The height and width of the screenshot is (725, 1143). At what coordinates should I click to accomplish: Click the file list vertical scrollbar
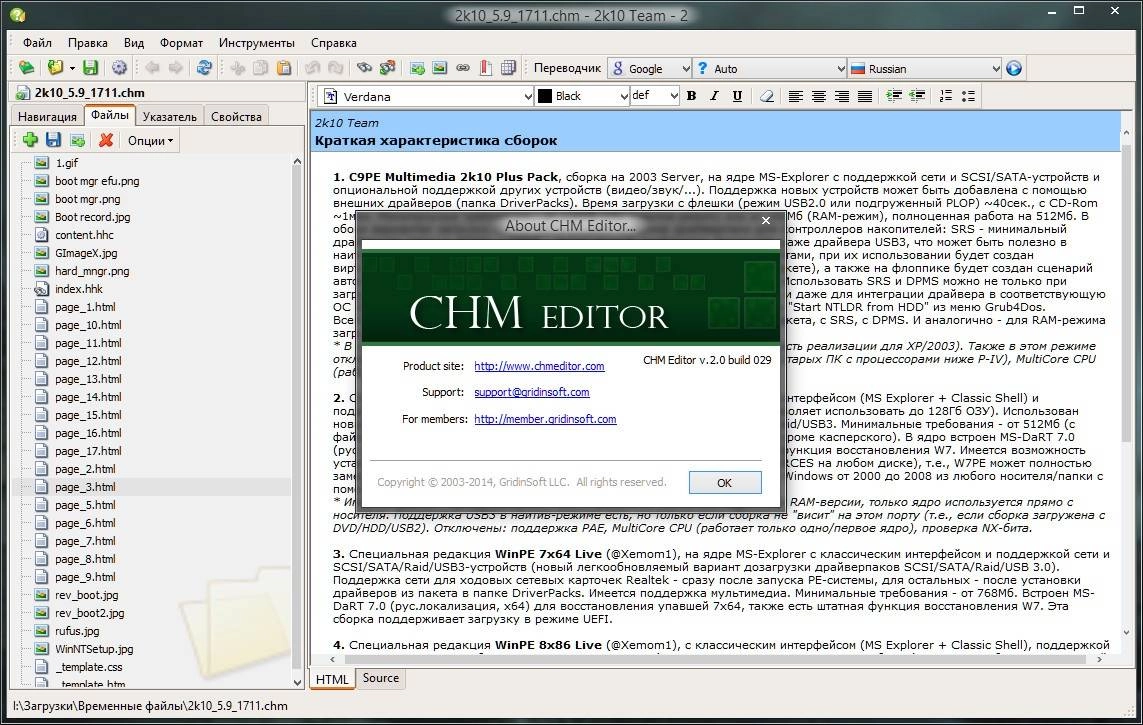(x=297, y=422)
